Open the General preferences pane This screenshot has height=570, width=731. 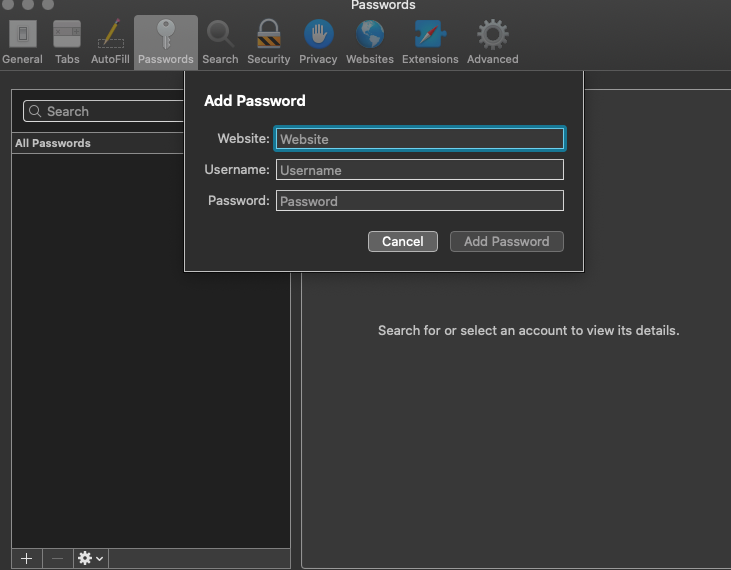point(22,42)
